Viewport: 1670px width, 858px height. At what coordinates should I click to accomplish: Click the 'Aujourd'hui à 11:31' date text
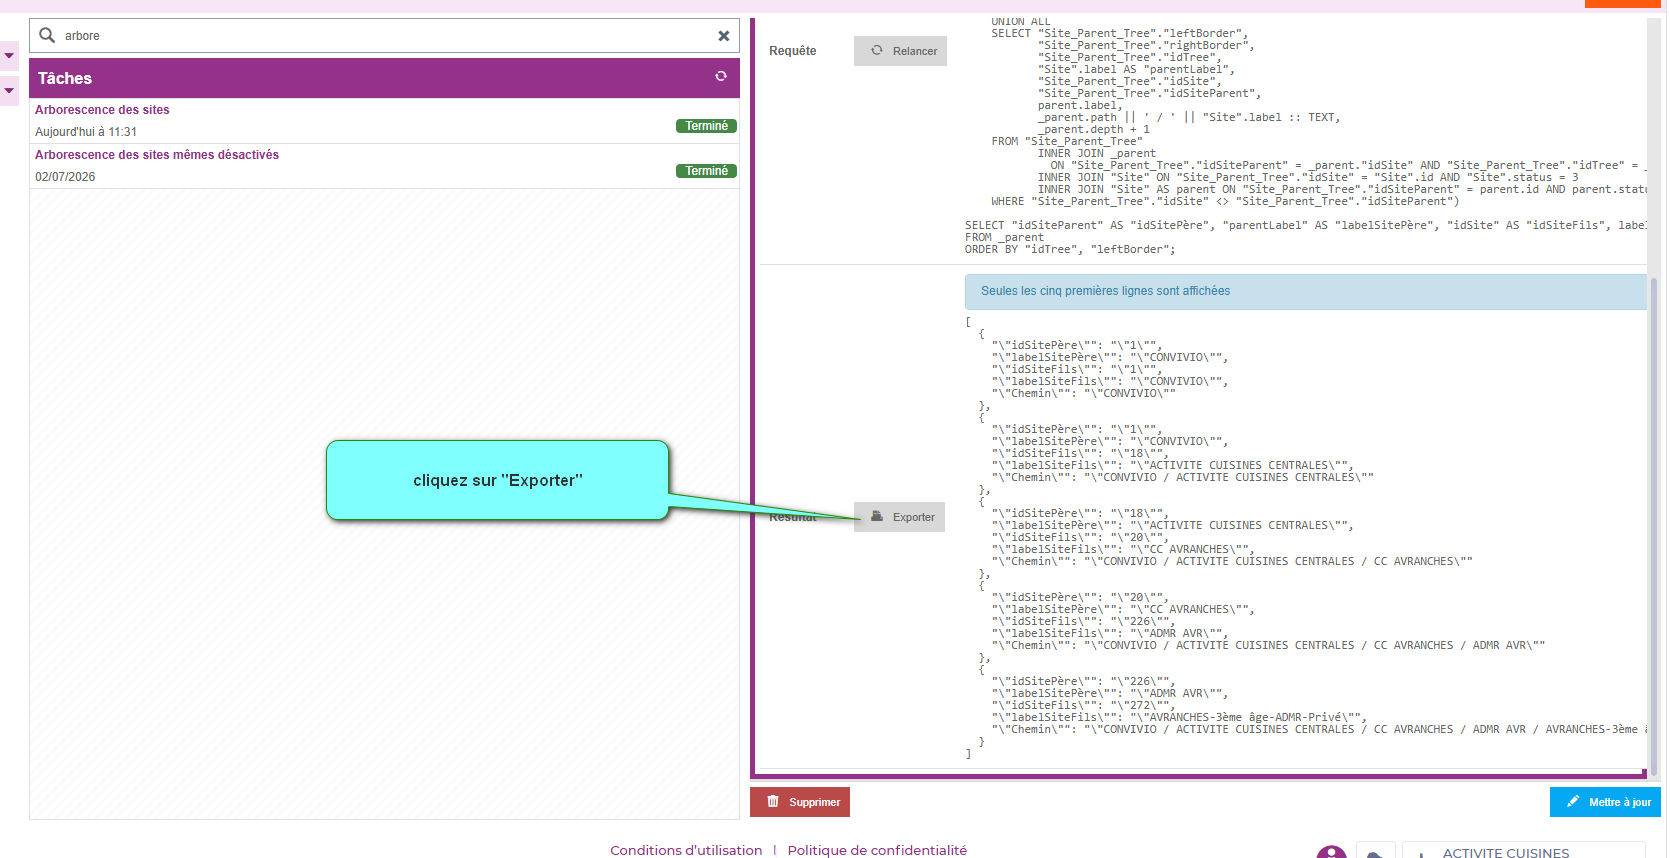[x=86, y=132]
